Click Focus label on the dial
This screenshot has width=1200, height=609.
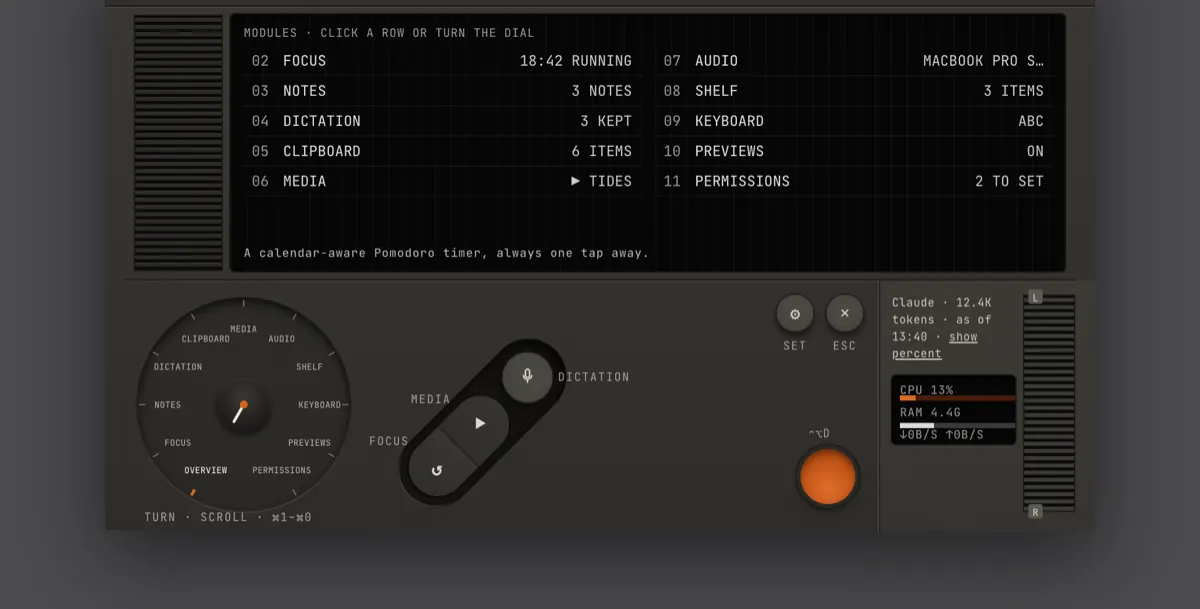[177, 443]
